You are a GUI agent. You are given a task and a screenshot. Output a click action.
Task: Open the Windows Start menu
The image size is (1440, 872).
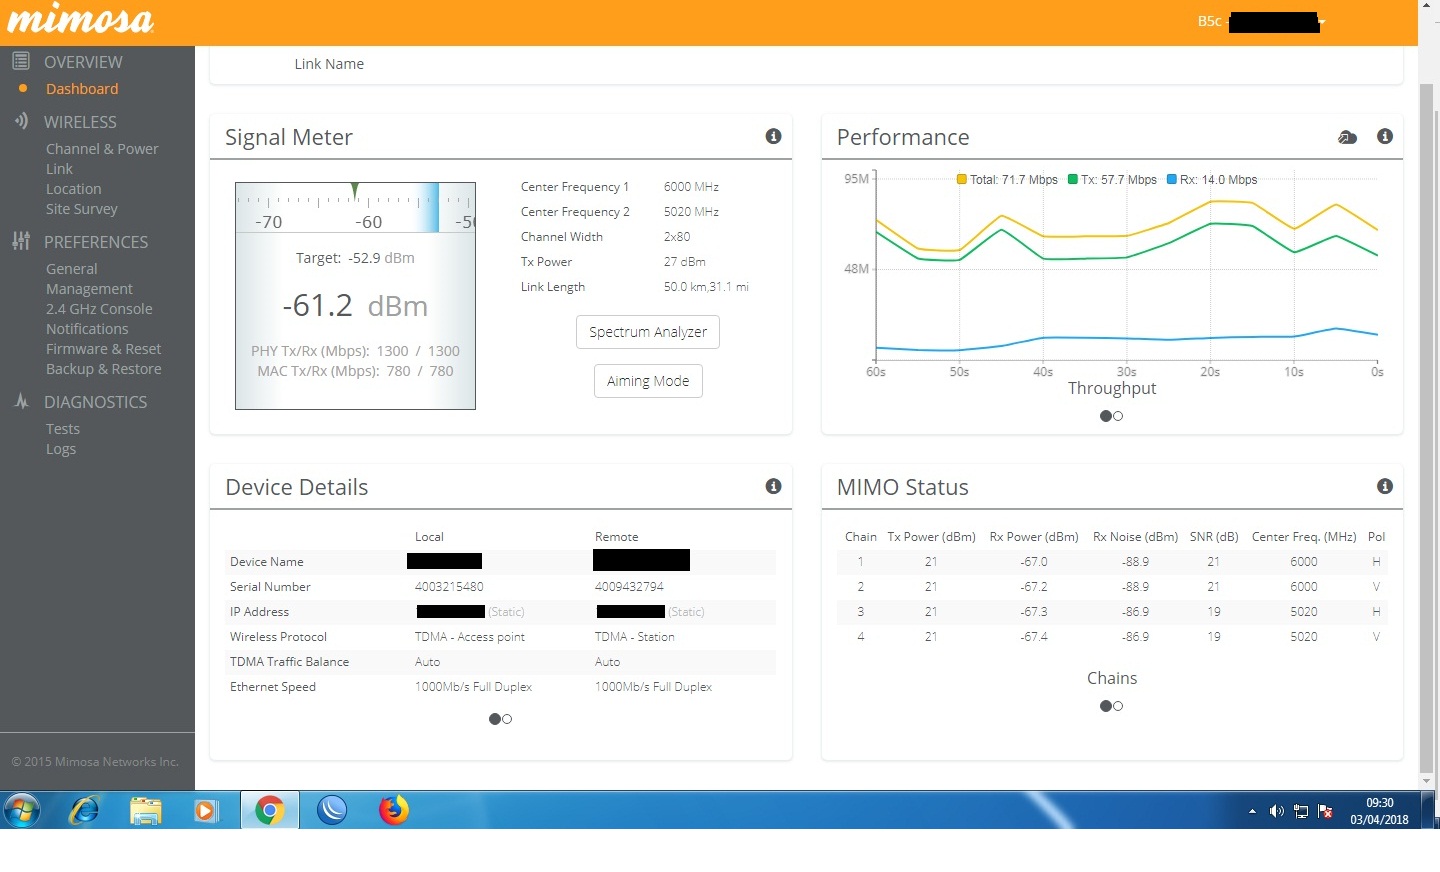[x=22, y=810]
